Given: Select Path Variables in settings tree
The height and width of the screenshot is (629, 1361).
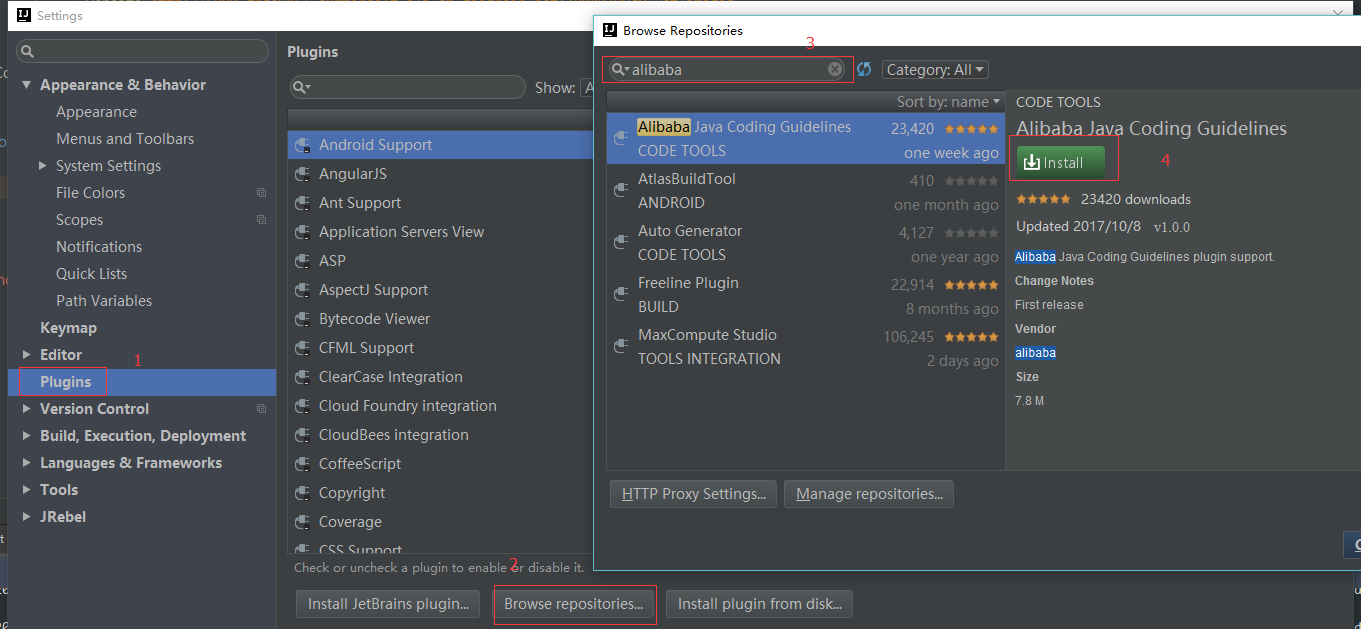Looking at the screenshot, I should click(104, 301).
